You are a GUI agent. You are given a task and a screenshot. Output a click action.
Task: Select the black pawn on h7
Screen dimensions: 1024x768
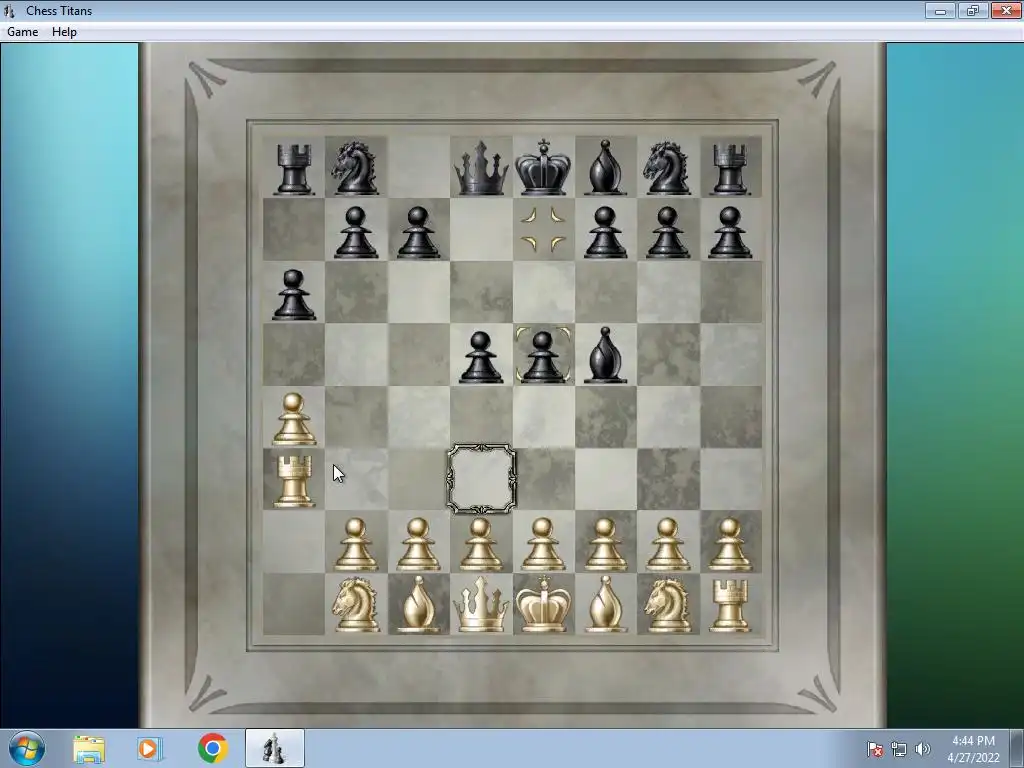pyautogui.click(x=729, y=232)
